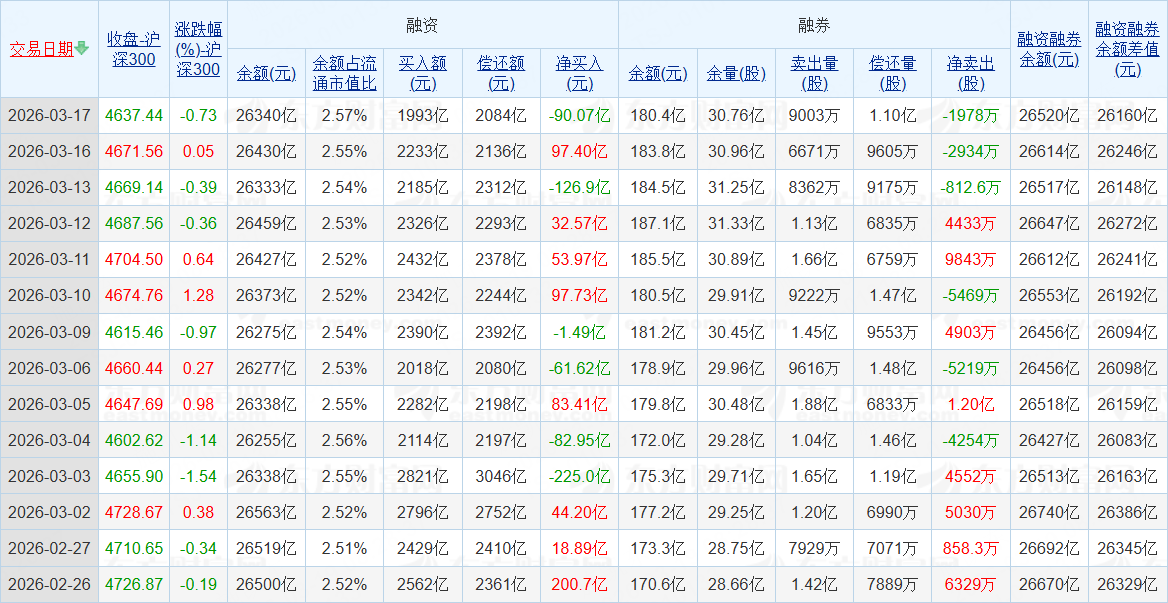This screenshot has width=1168, height=603.
Task: Sort by 融资 买入额(元) header
Action: [423, 74]
